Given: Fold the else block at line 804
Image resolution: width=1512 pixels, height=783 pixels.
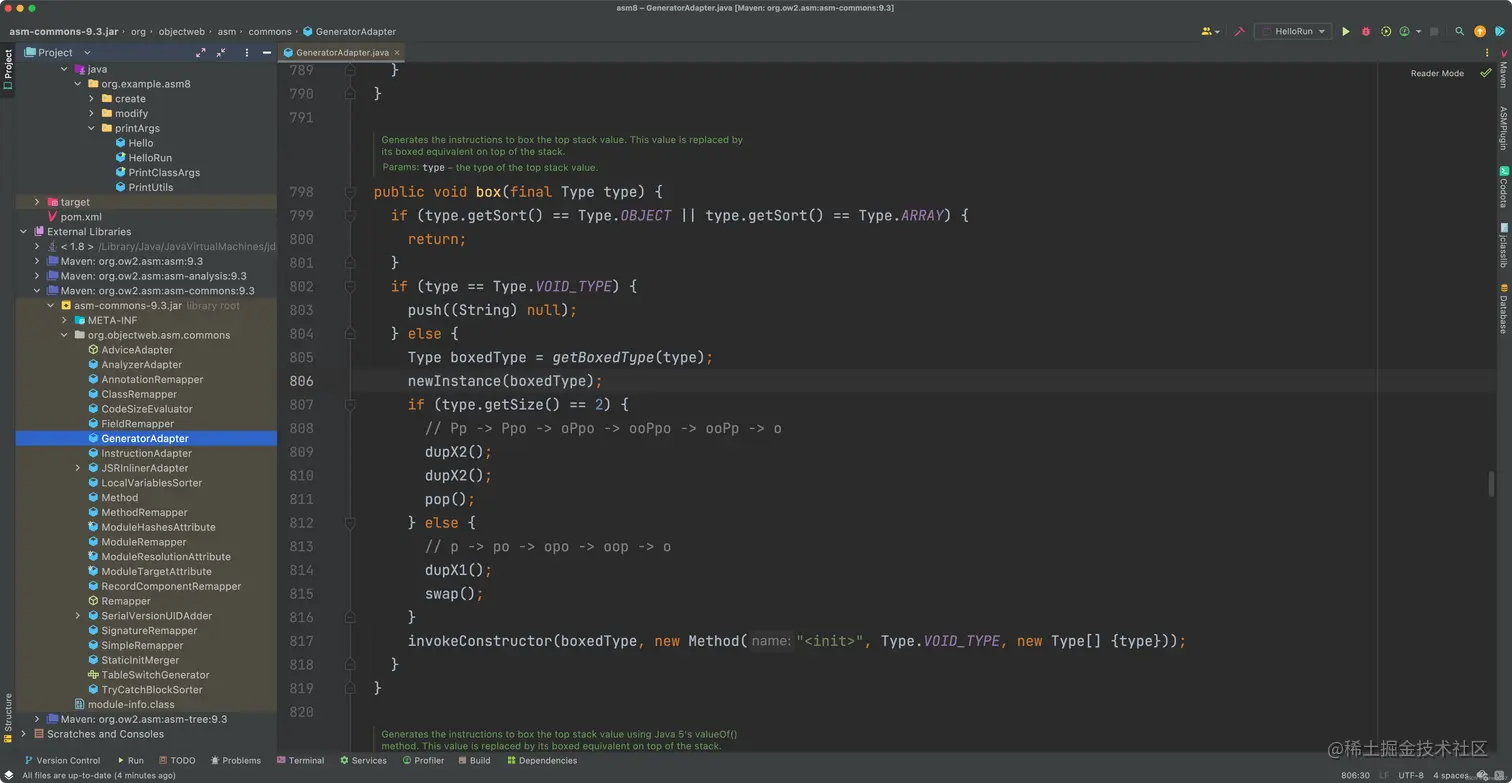Looking at the screenshot, I should tap(350, 334).
